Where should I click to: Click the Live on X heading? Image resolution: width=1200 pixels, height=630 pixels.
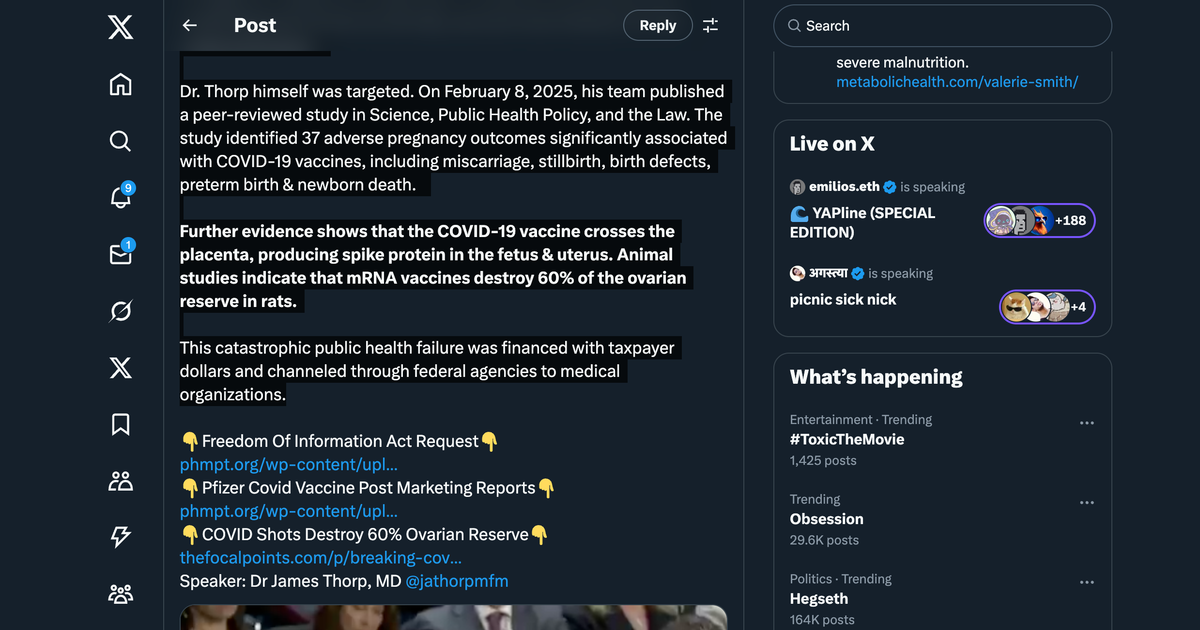click(x=832, y=144)
